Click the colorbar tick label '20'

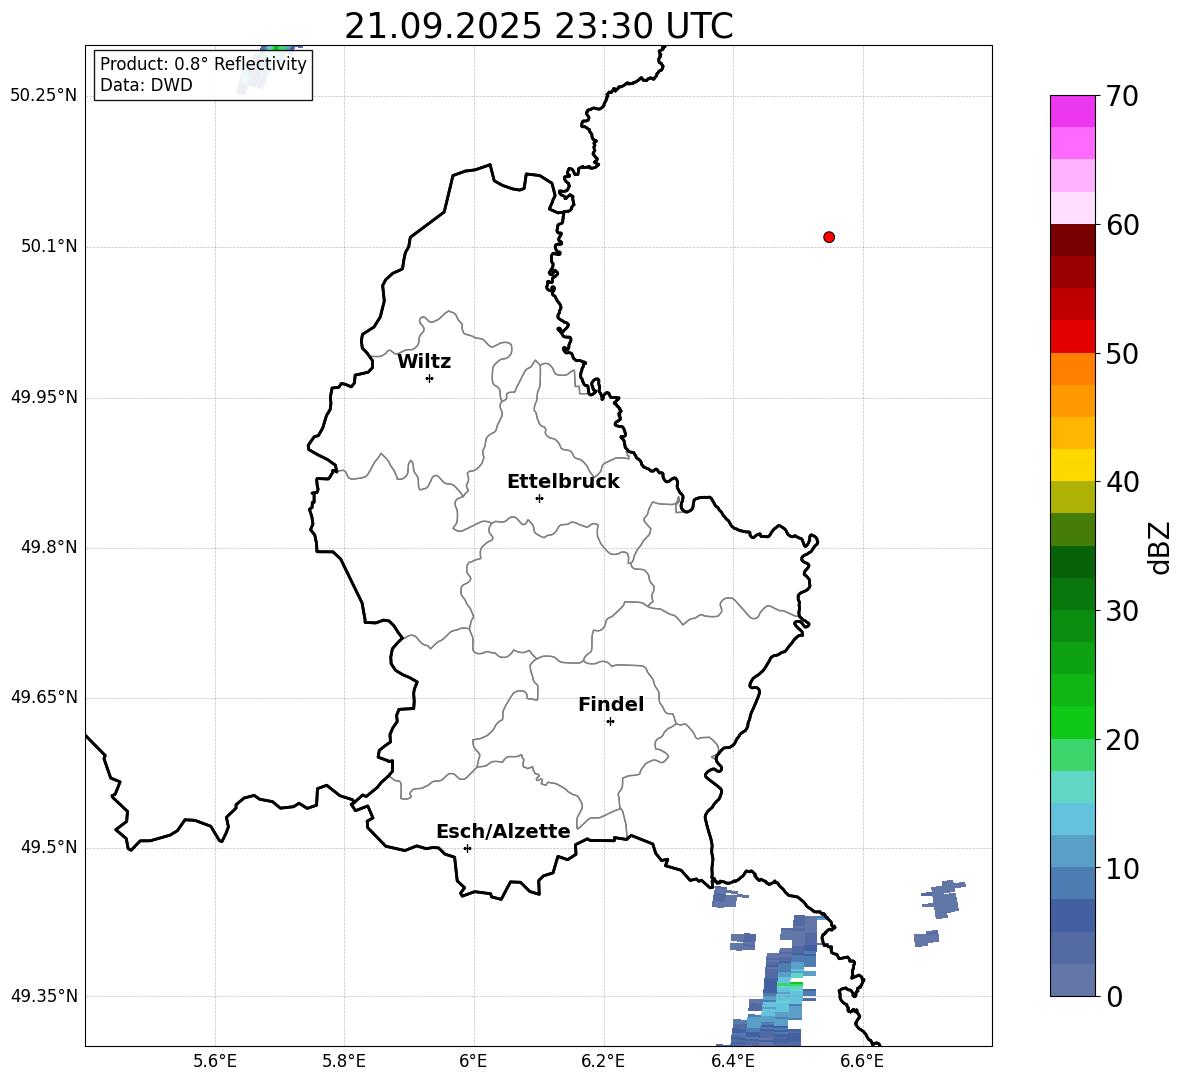click(x=1122, y=740)
